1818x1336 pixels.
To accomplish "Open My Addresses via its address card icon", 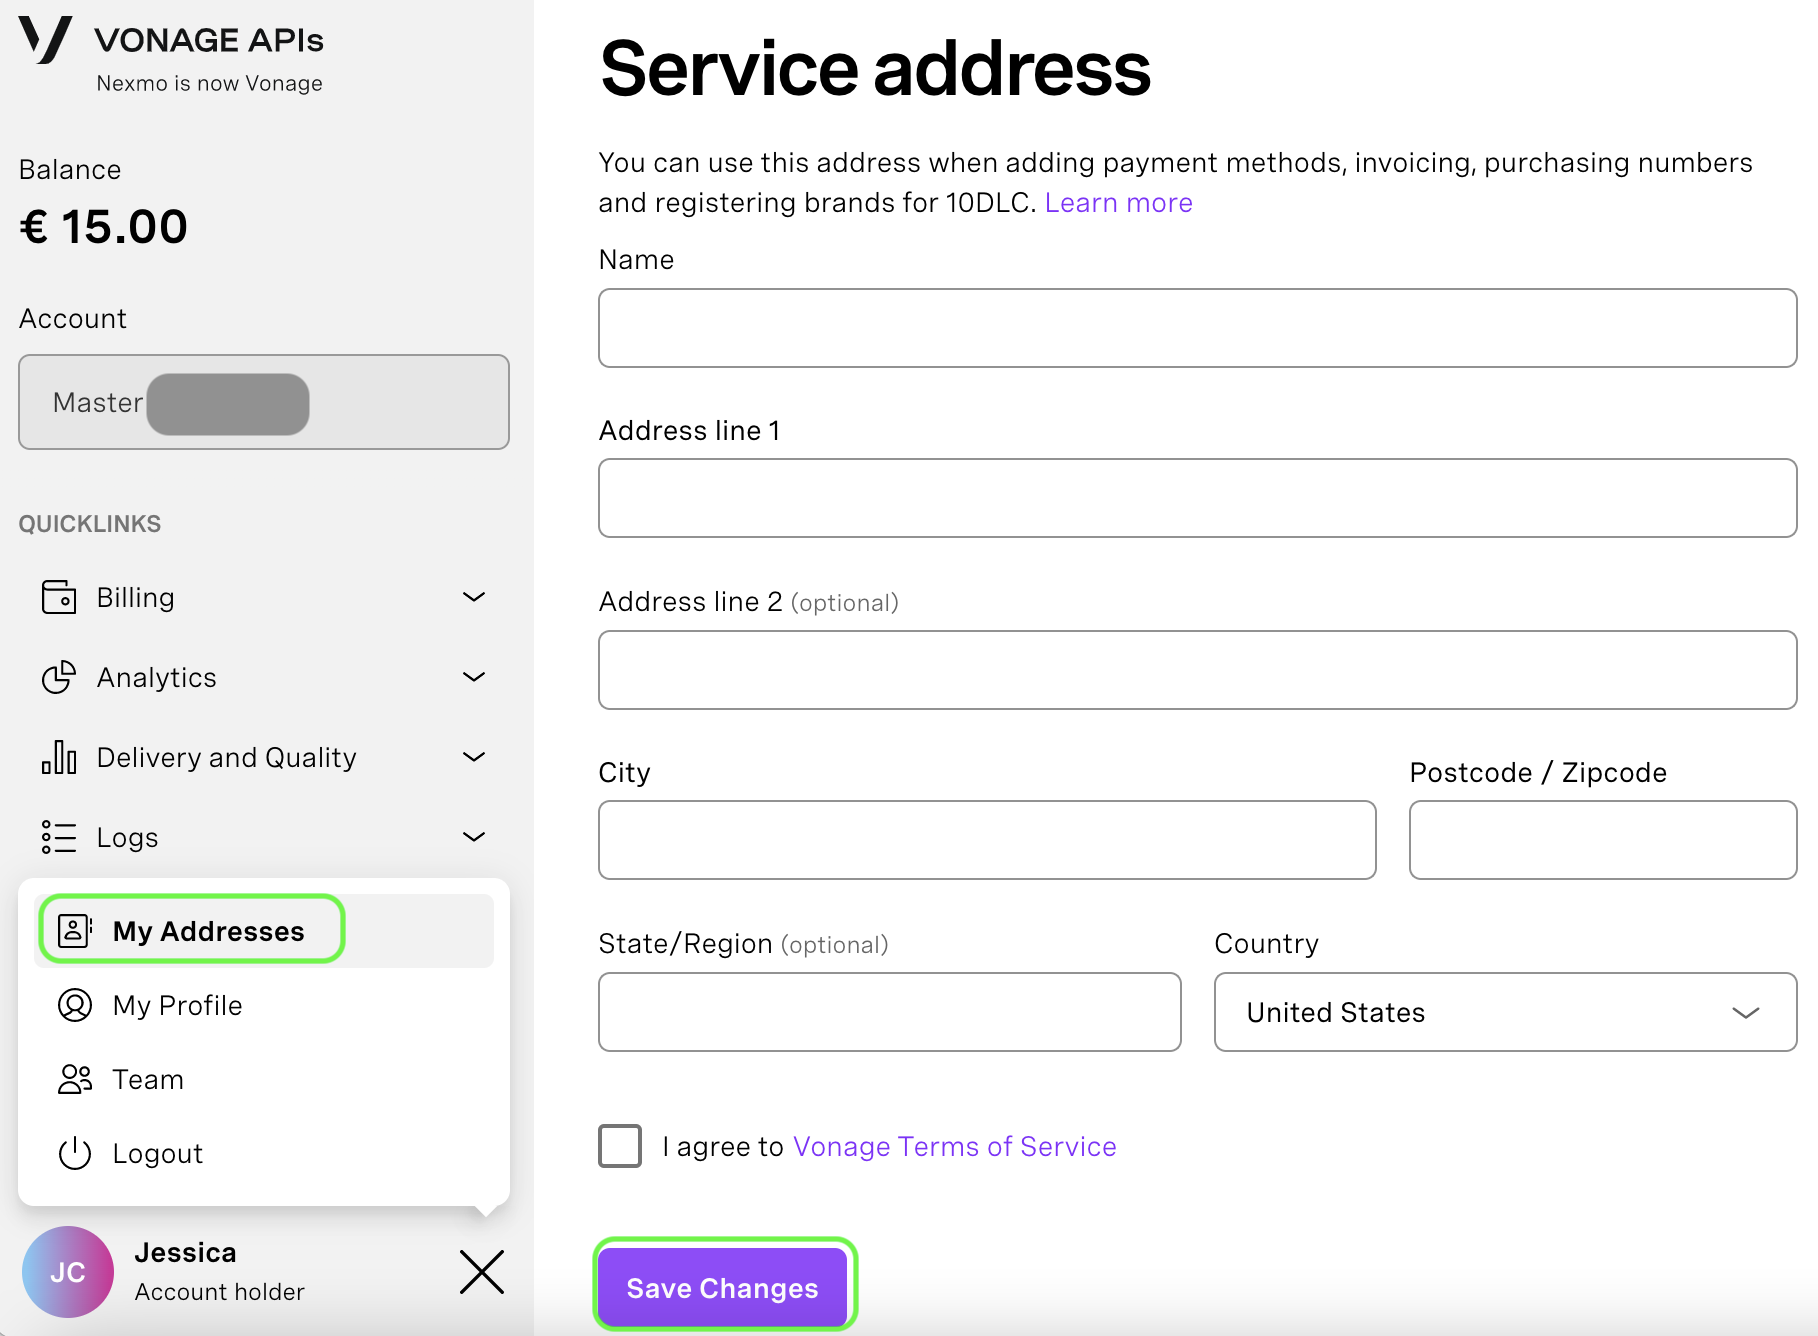I will (74, 929).
